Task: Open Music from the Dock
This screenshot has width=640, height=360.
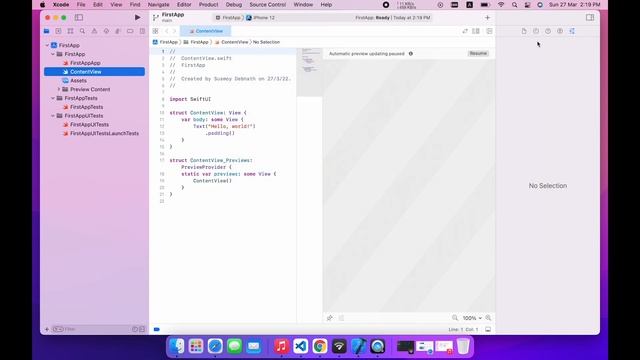Action: point(281,346)
